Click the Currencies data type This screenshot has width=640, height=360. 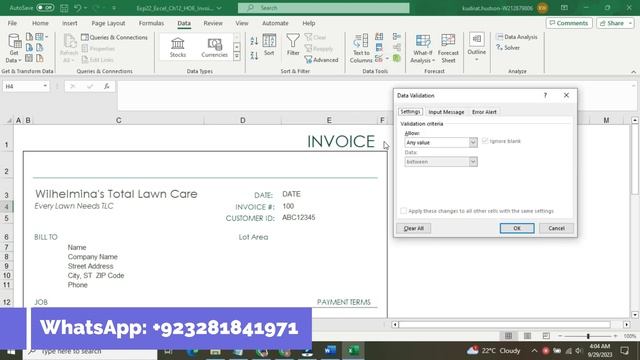click(x=214, y=47)
